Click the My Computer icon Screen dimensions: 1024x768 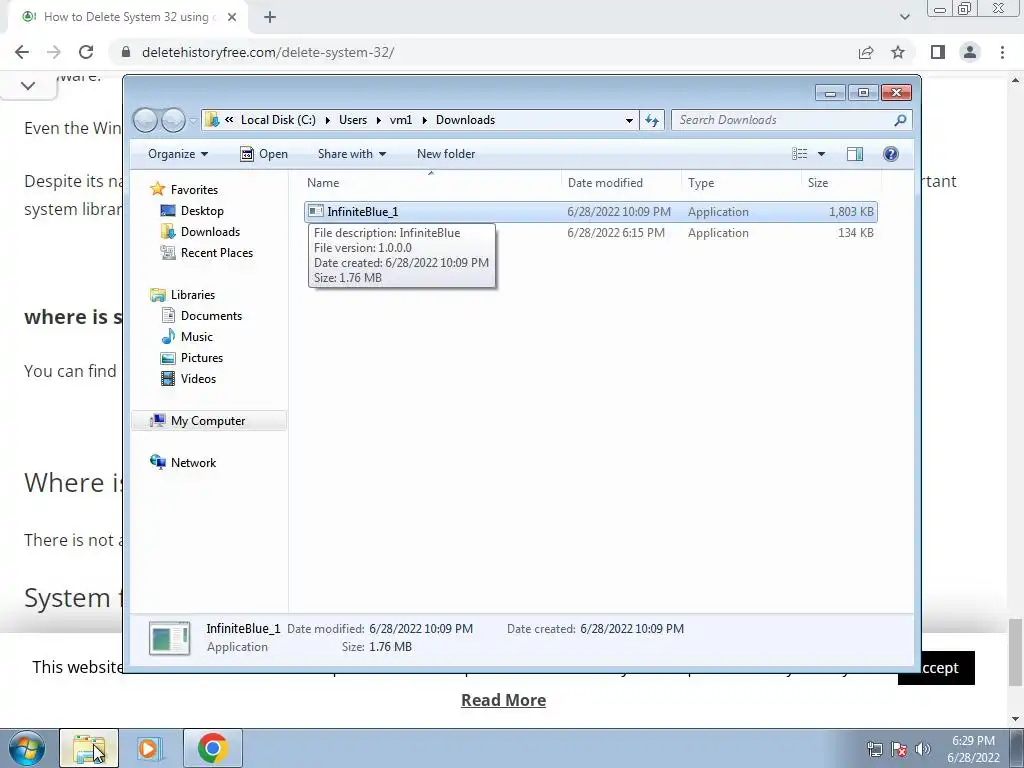point(157,421)
